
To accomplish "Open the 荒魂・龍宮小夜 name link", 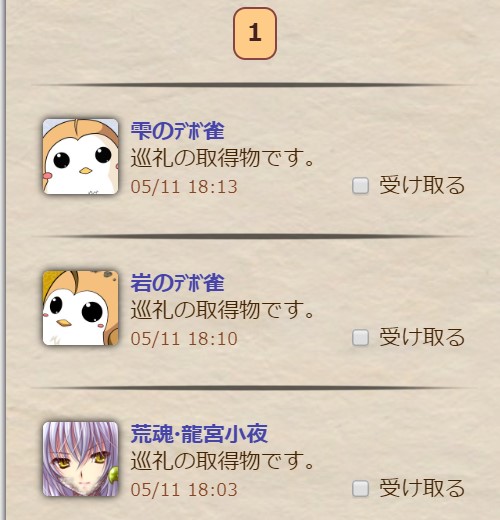I will [199, 434].
